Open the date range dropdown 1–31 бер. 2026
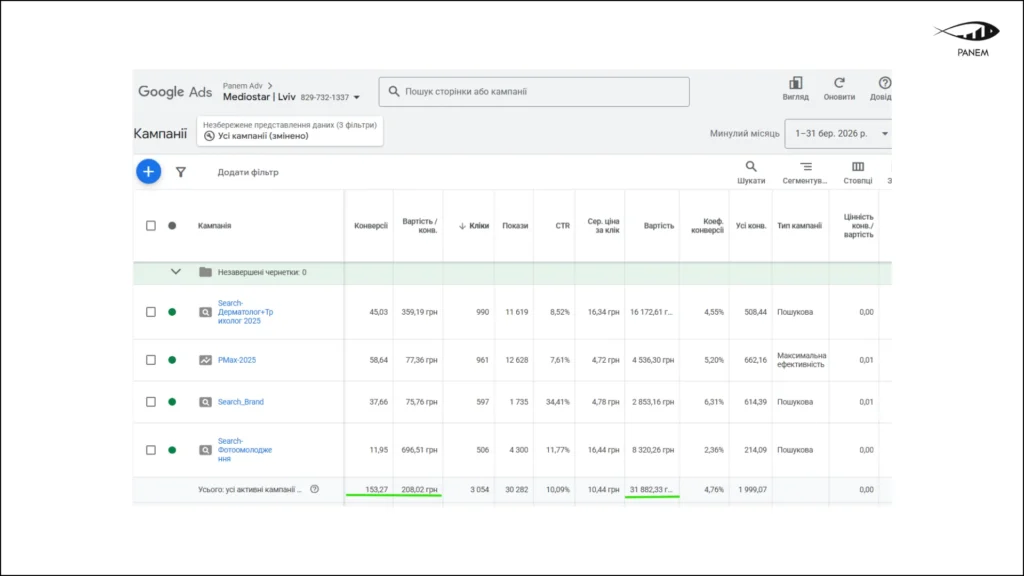The width and height of the screenshot is (1024, 576). tap(839, 133)
